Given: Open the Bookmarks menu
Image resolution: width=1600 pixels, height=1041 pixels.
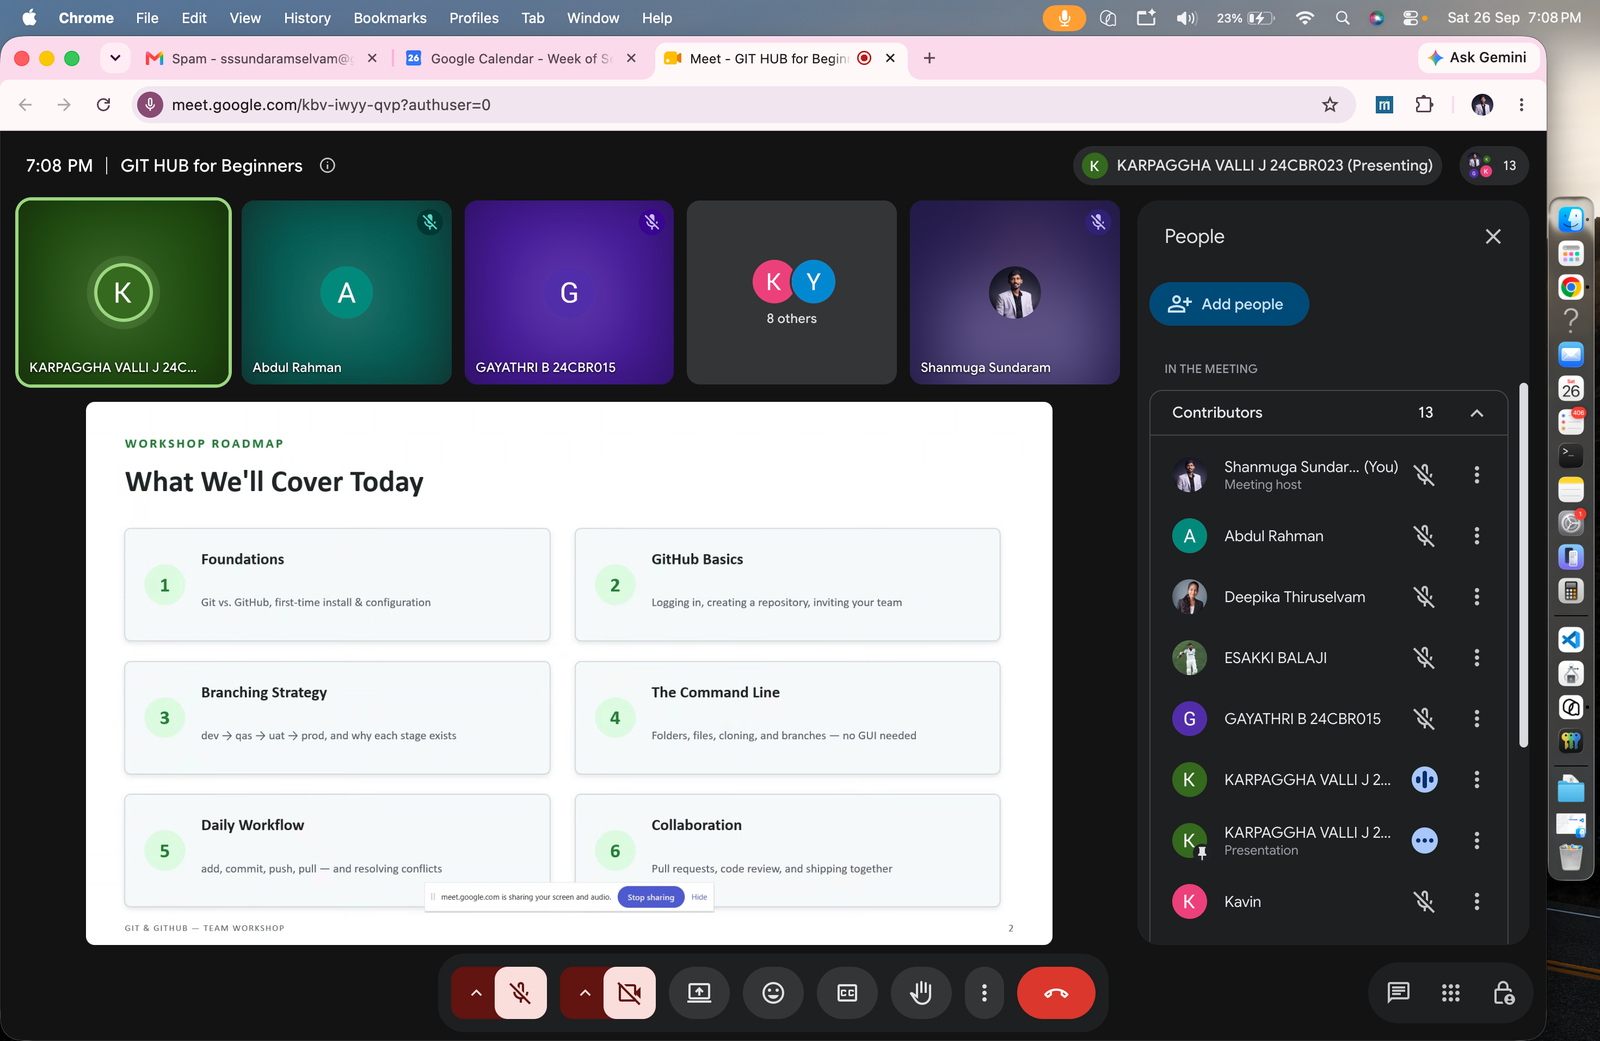Looking at the screenshot, I should 390,18.
